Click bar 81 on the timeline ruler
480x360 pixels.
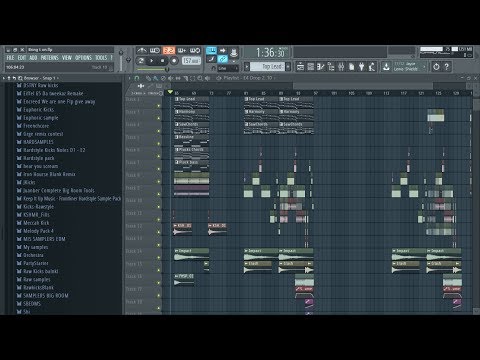tap(246, 93)
